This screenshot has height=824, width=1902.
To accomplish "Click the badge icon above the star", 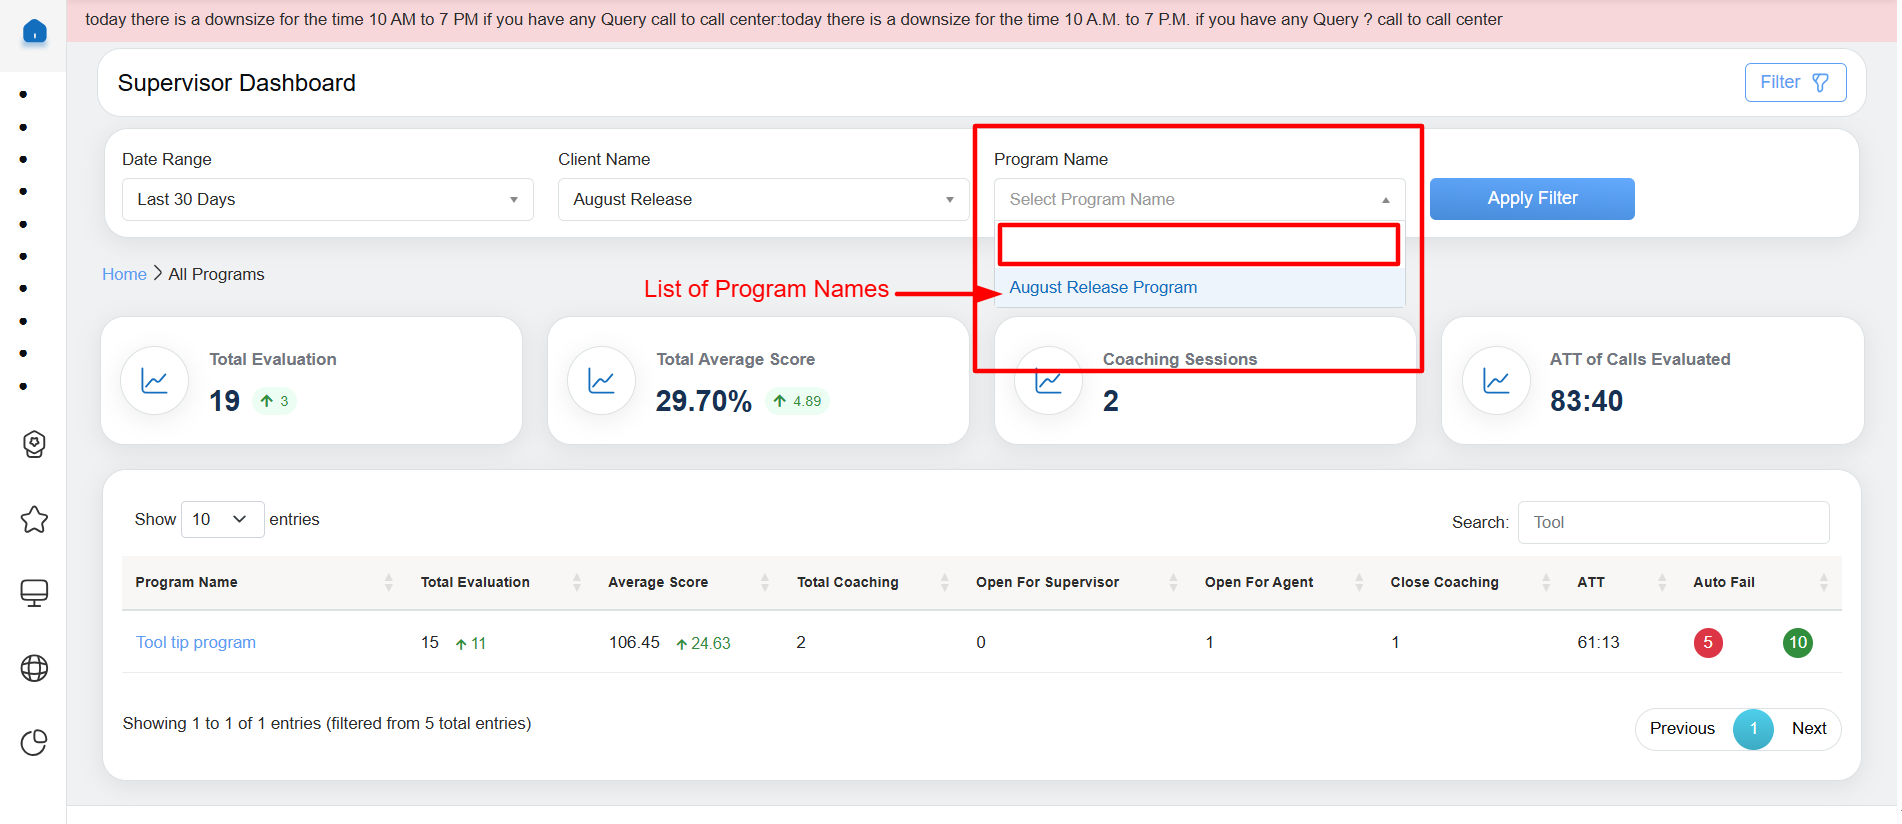I will click(x=34, y=444).
